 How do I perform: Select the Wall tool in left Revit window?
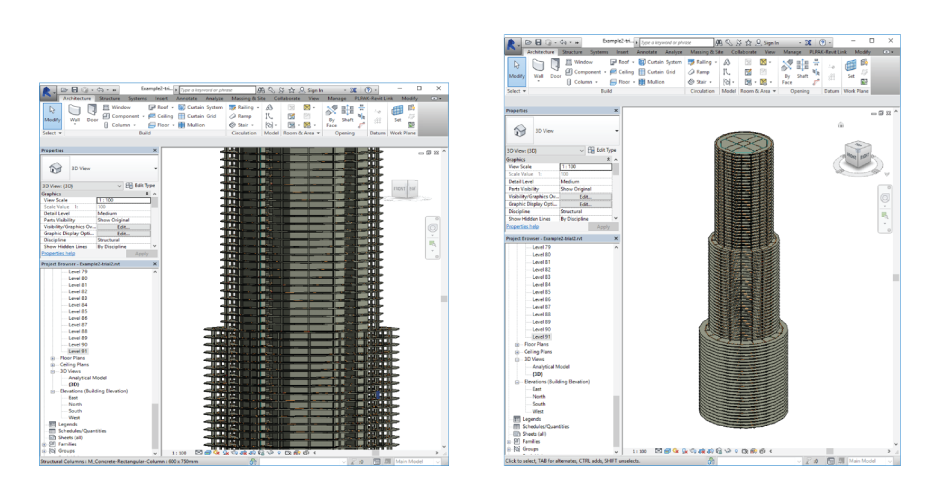tap(74, 113)
